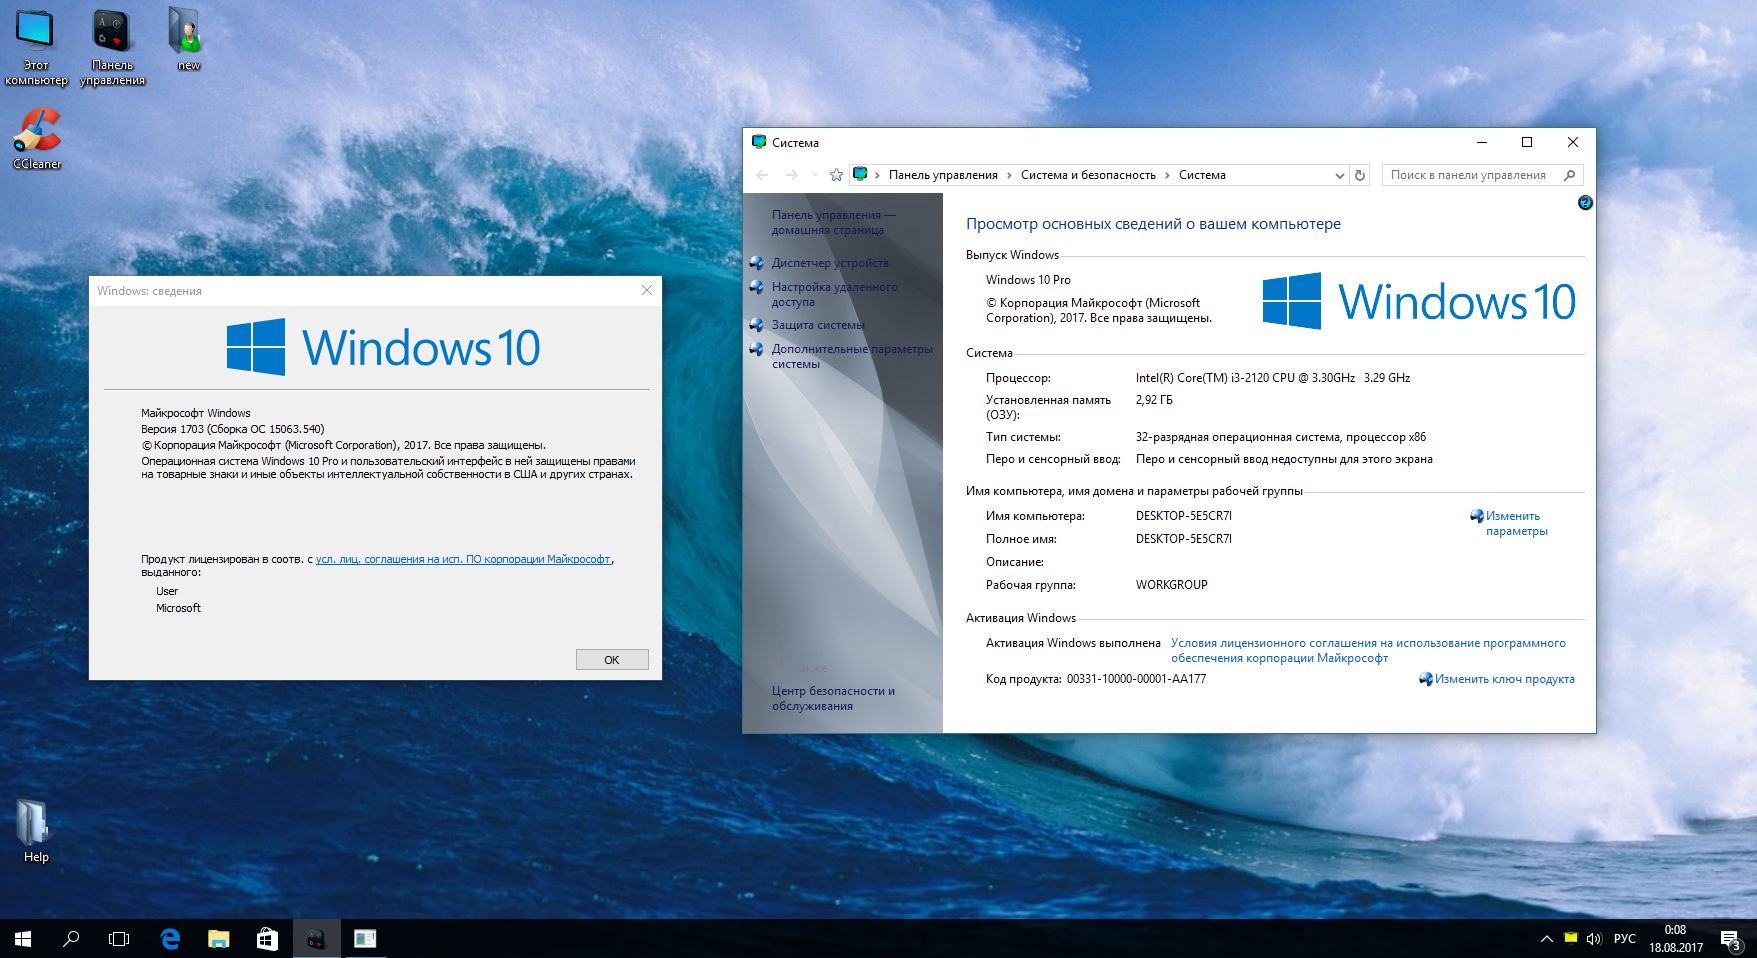Screen dimensions: 1757x958
Task: Select the product code 00331-10000-00001-AA177
Action: pyautogui.click(x=1136, y=679)
